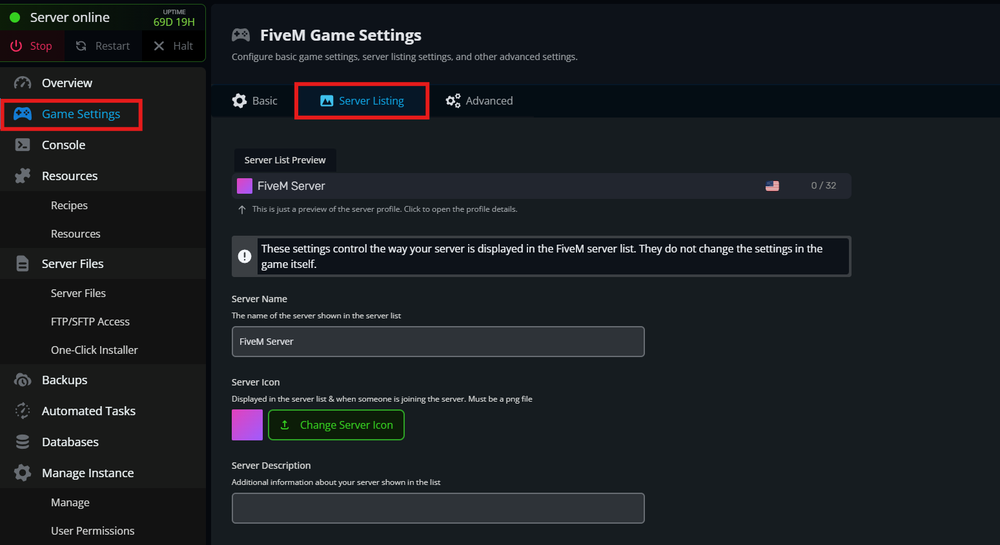Image resolution: width=1000 pixels, height=545 pixels.
Task: Click the Game Settings gamepad icon
Action: coord(22,114)
